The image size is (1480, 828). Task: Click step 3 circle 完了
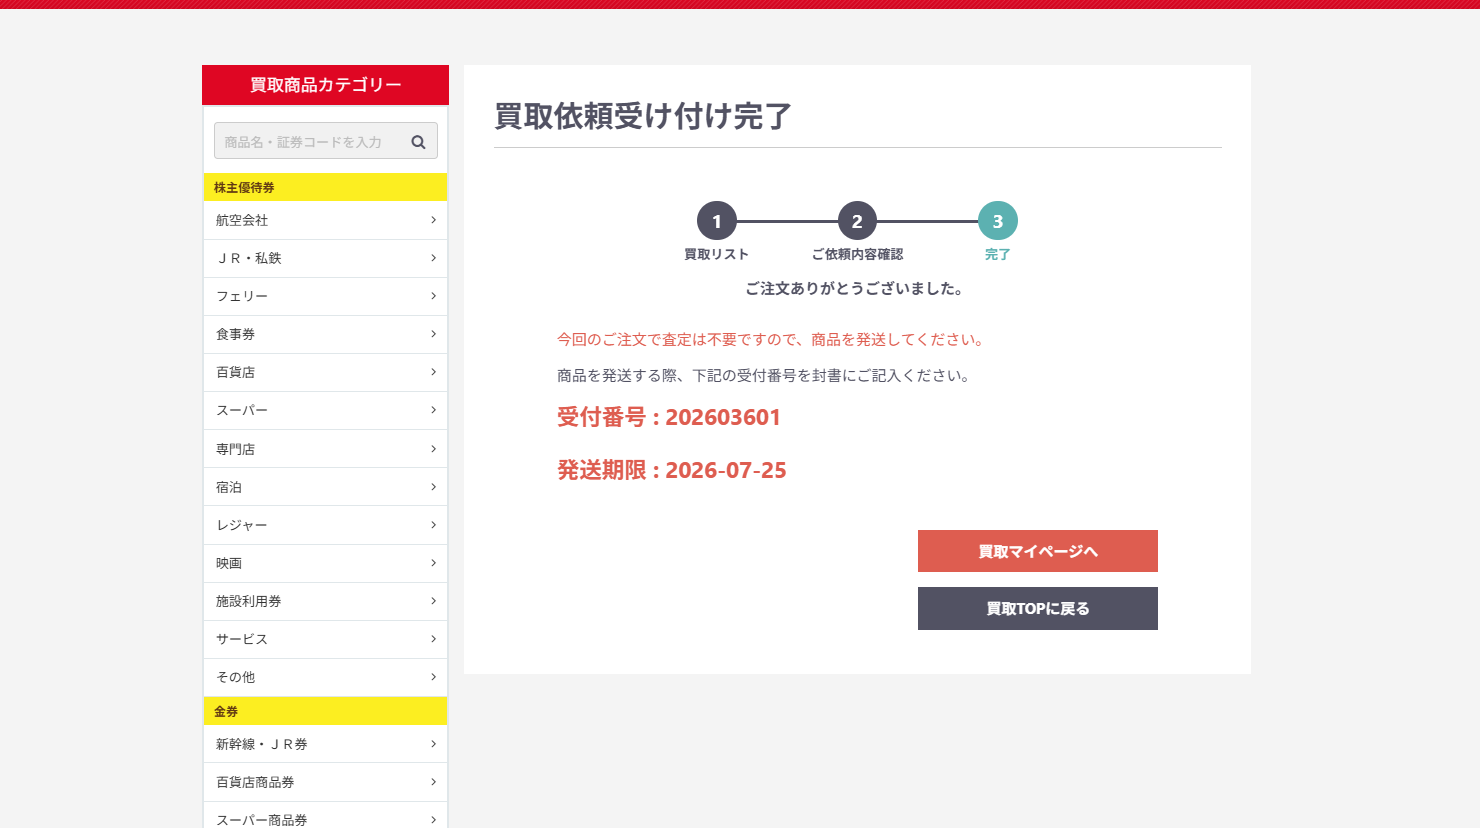(997, 221)
